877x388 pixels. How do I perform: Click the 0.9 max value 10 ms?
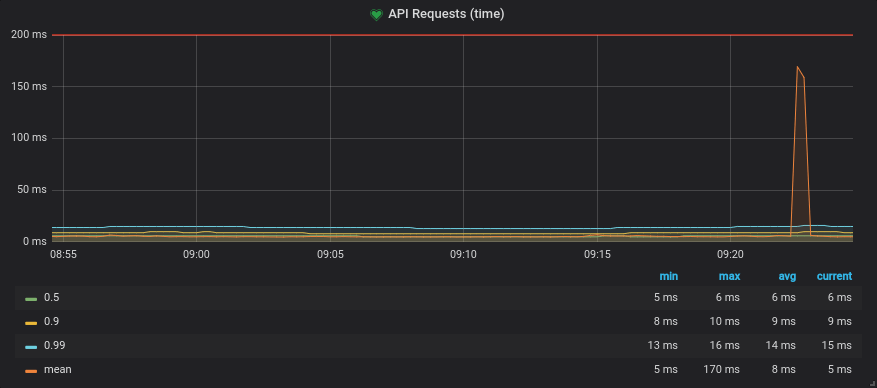point(724,321)
